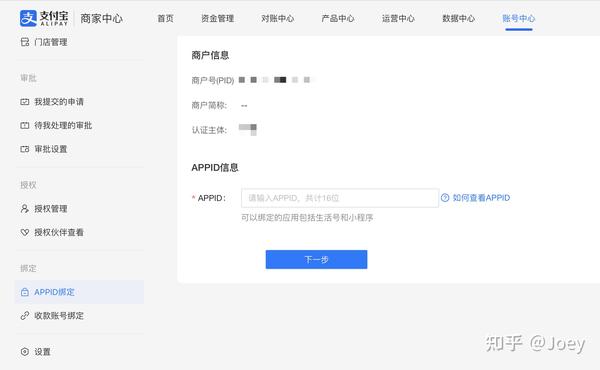Click the 待我处理的审批 sidebar icon
Image resolution: width=600 pixels, height=370 pixels.
pyautogui.click(x=25, y=126)
